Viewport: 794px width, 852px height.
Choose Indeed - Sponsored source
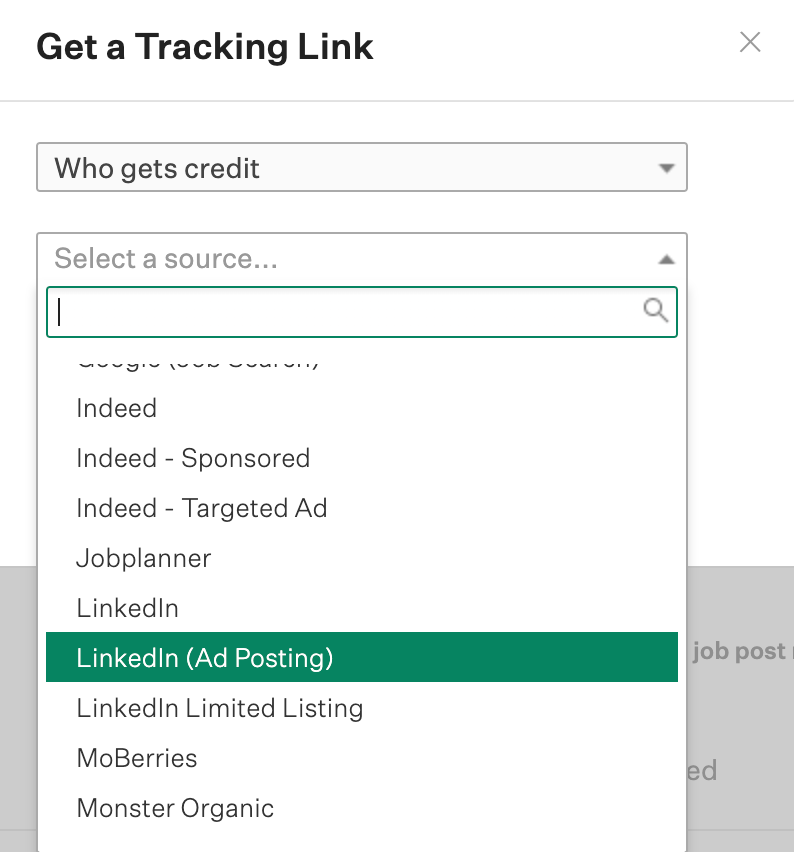(362, 458)
